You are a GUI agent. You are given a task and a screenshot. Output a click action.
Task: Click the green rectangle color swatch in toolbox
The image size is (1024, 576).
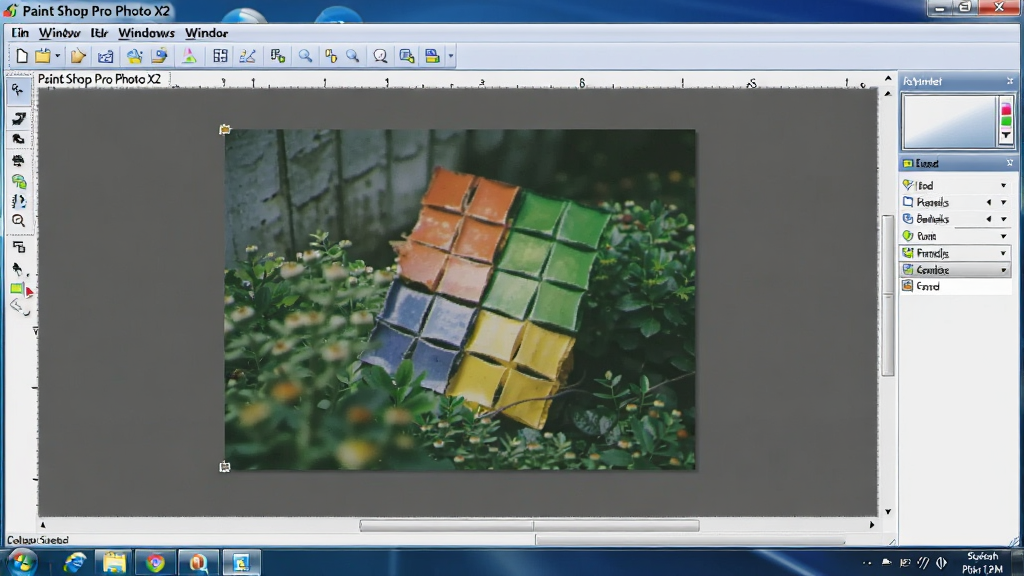pyautogui.click(x=16, y=288)
